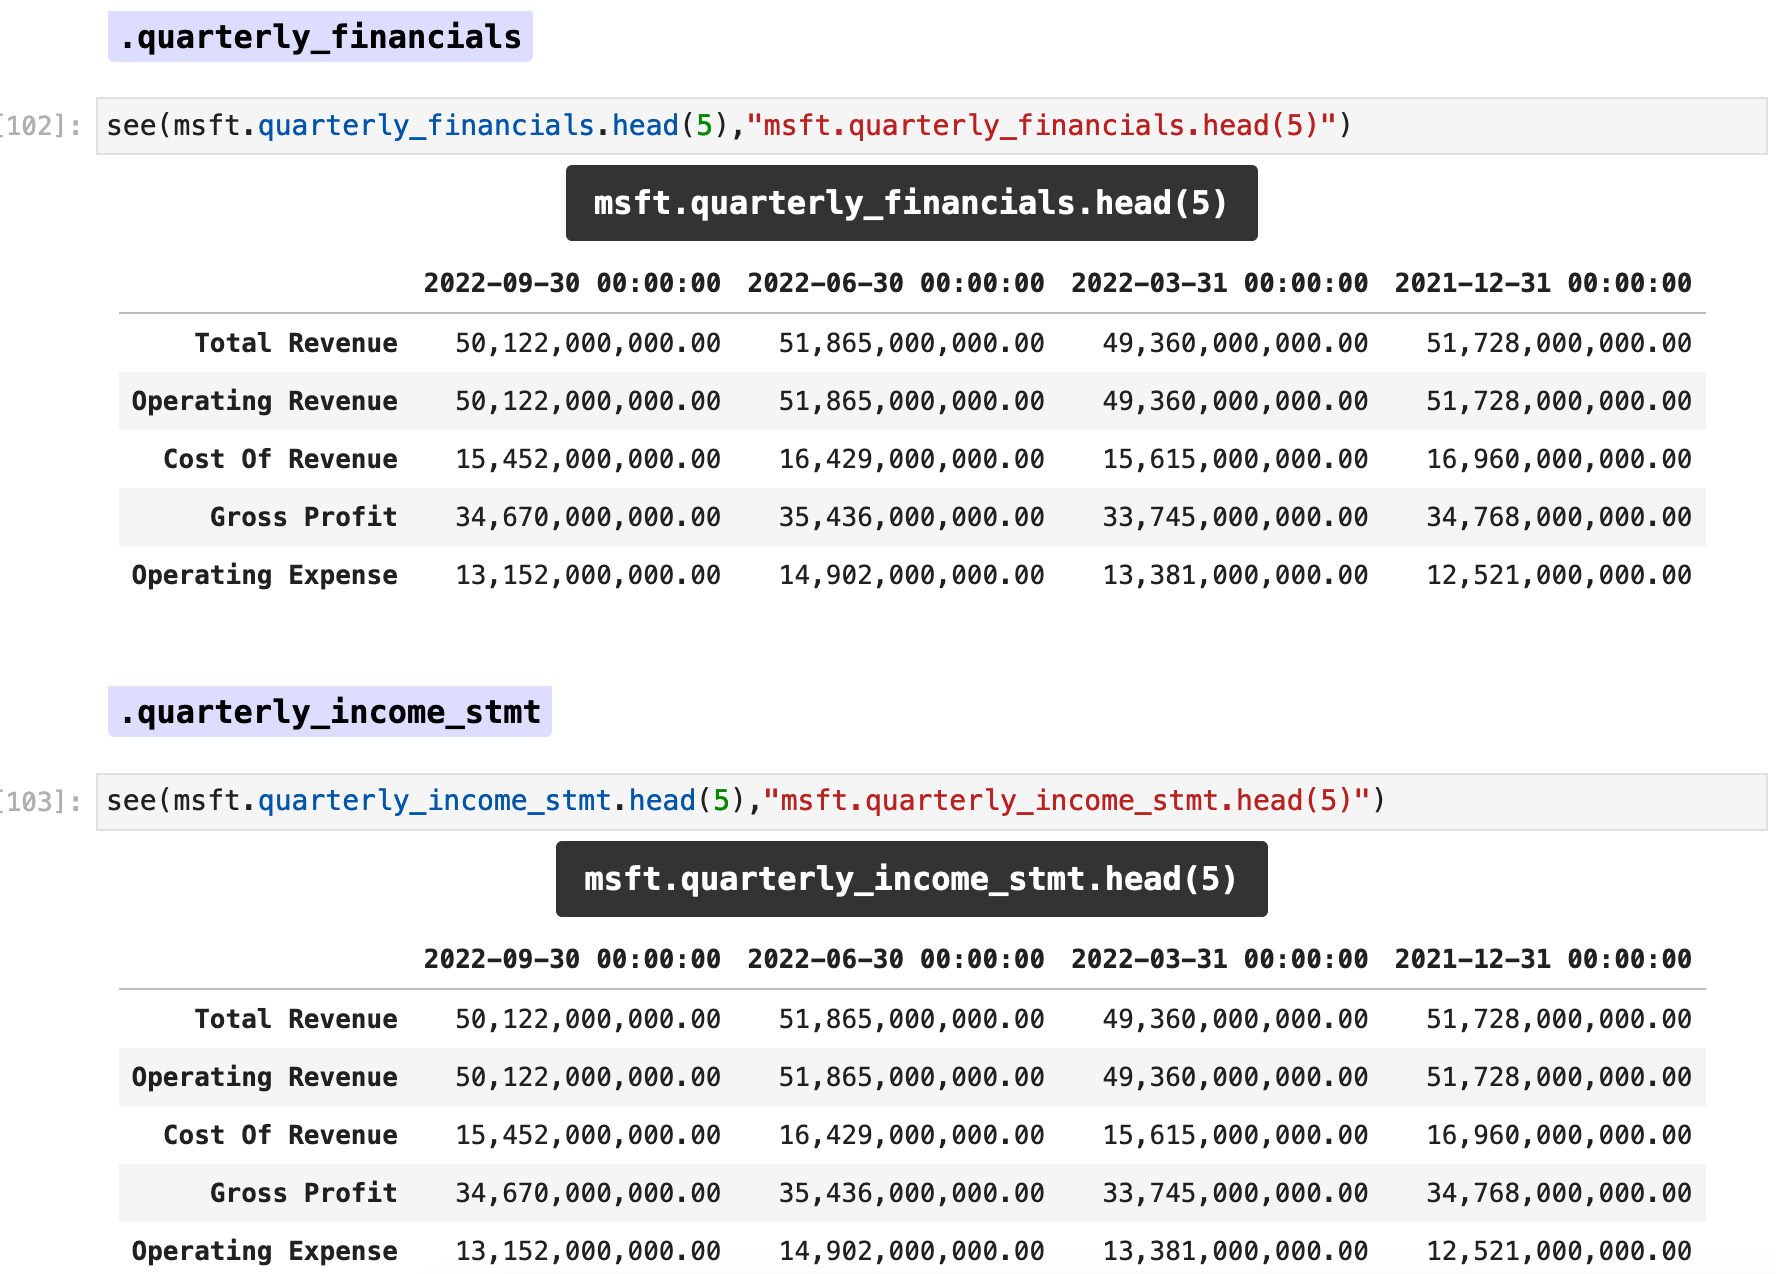Select the [102]: cell prompt

tap(42, 126)
